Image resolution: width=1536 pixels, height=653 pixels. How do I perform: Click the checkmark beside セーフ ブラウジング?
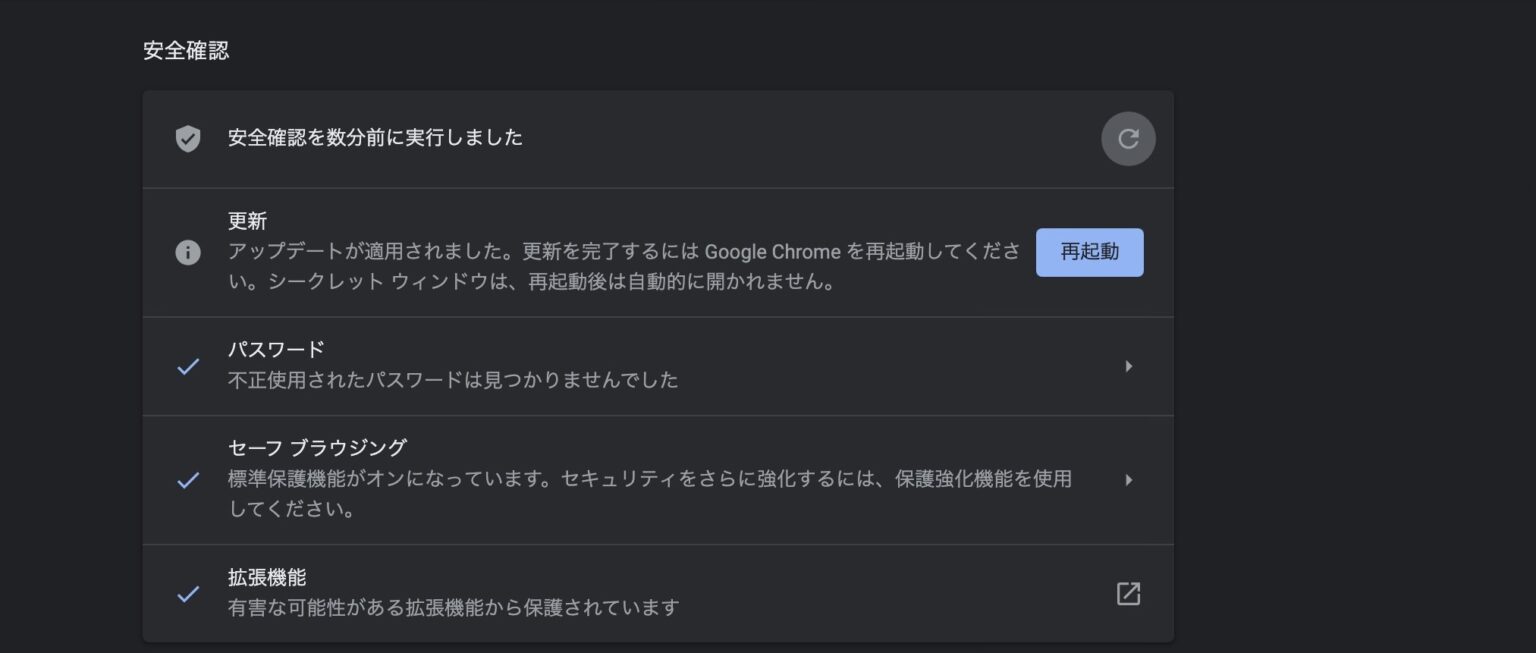(188, 480)
